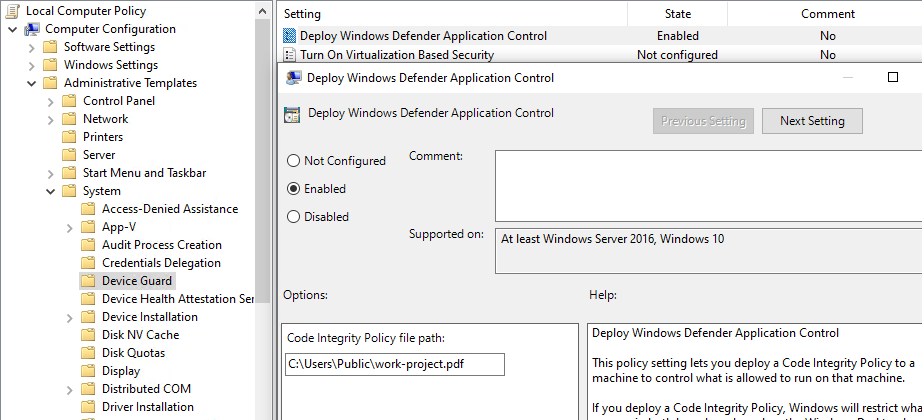
Task: Collapse the System node
Action: pos(51,191)
